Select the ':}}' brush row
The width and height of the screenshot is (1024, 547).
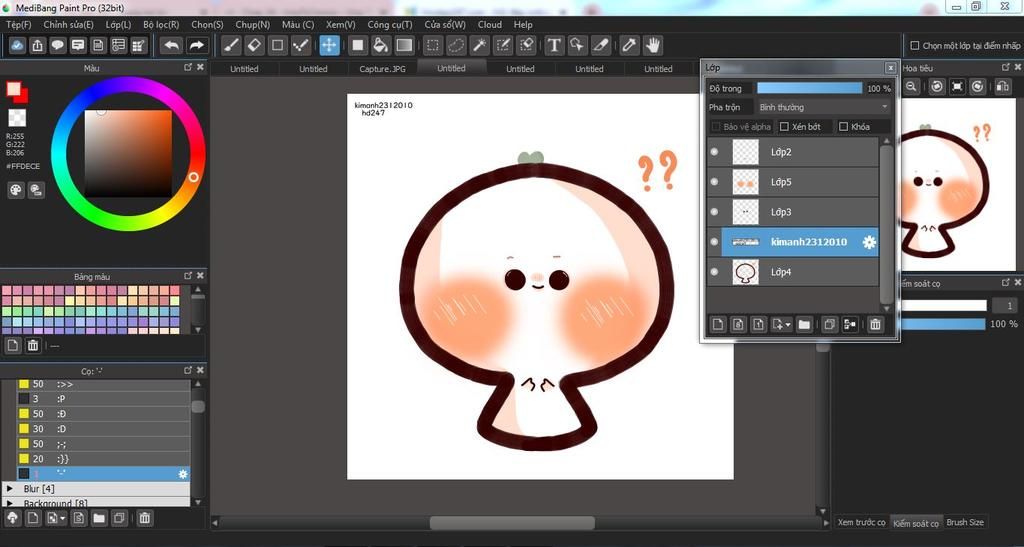click(103, 458)
